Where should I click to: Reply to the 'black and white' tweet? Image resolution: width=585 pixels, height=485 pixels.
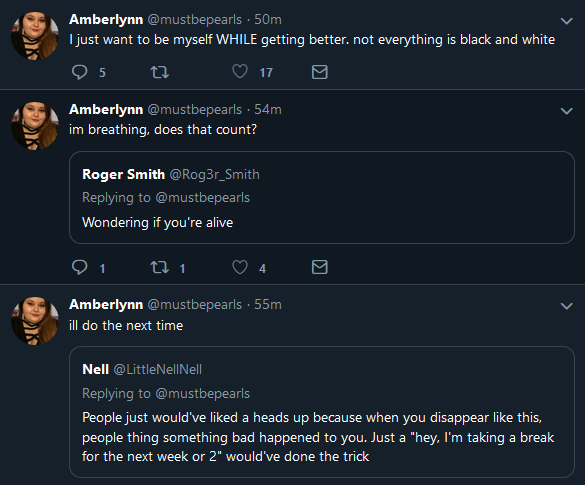(79, 72)
